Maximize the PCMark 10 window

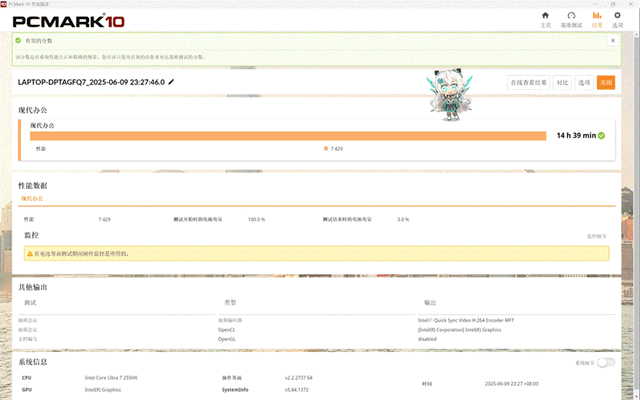(x=613, y=4)
